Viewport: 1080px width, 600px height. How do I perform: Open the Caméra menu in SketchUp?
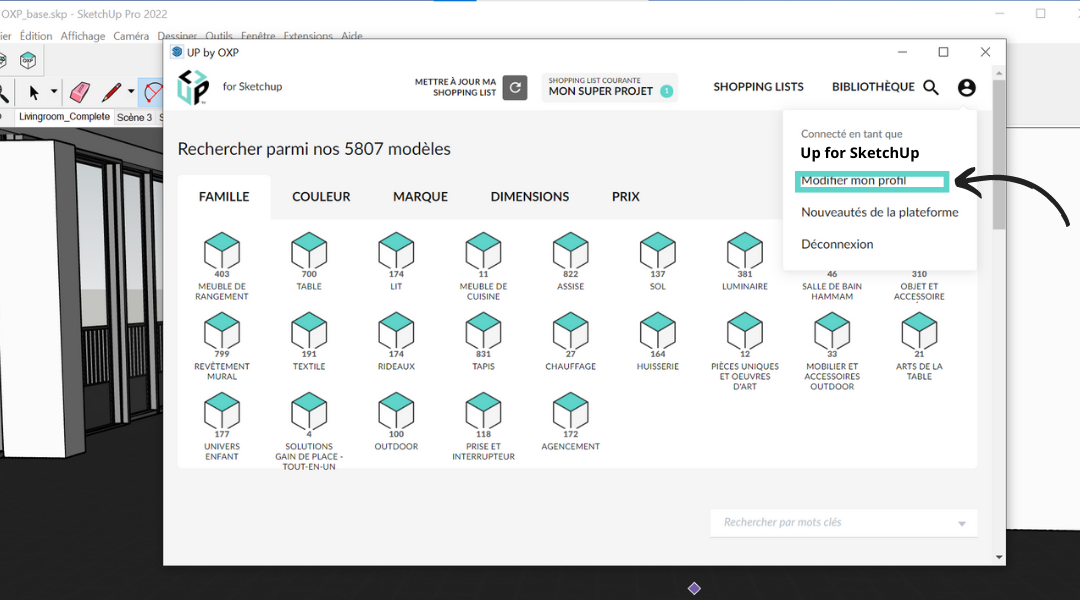click(131, 36)
